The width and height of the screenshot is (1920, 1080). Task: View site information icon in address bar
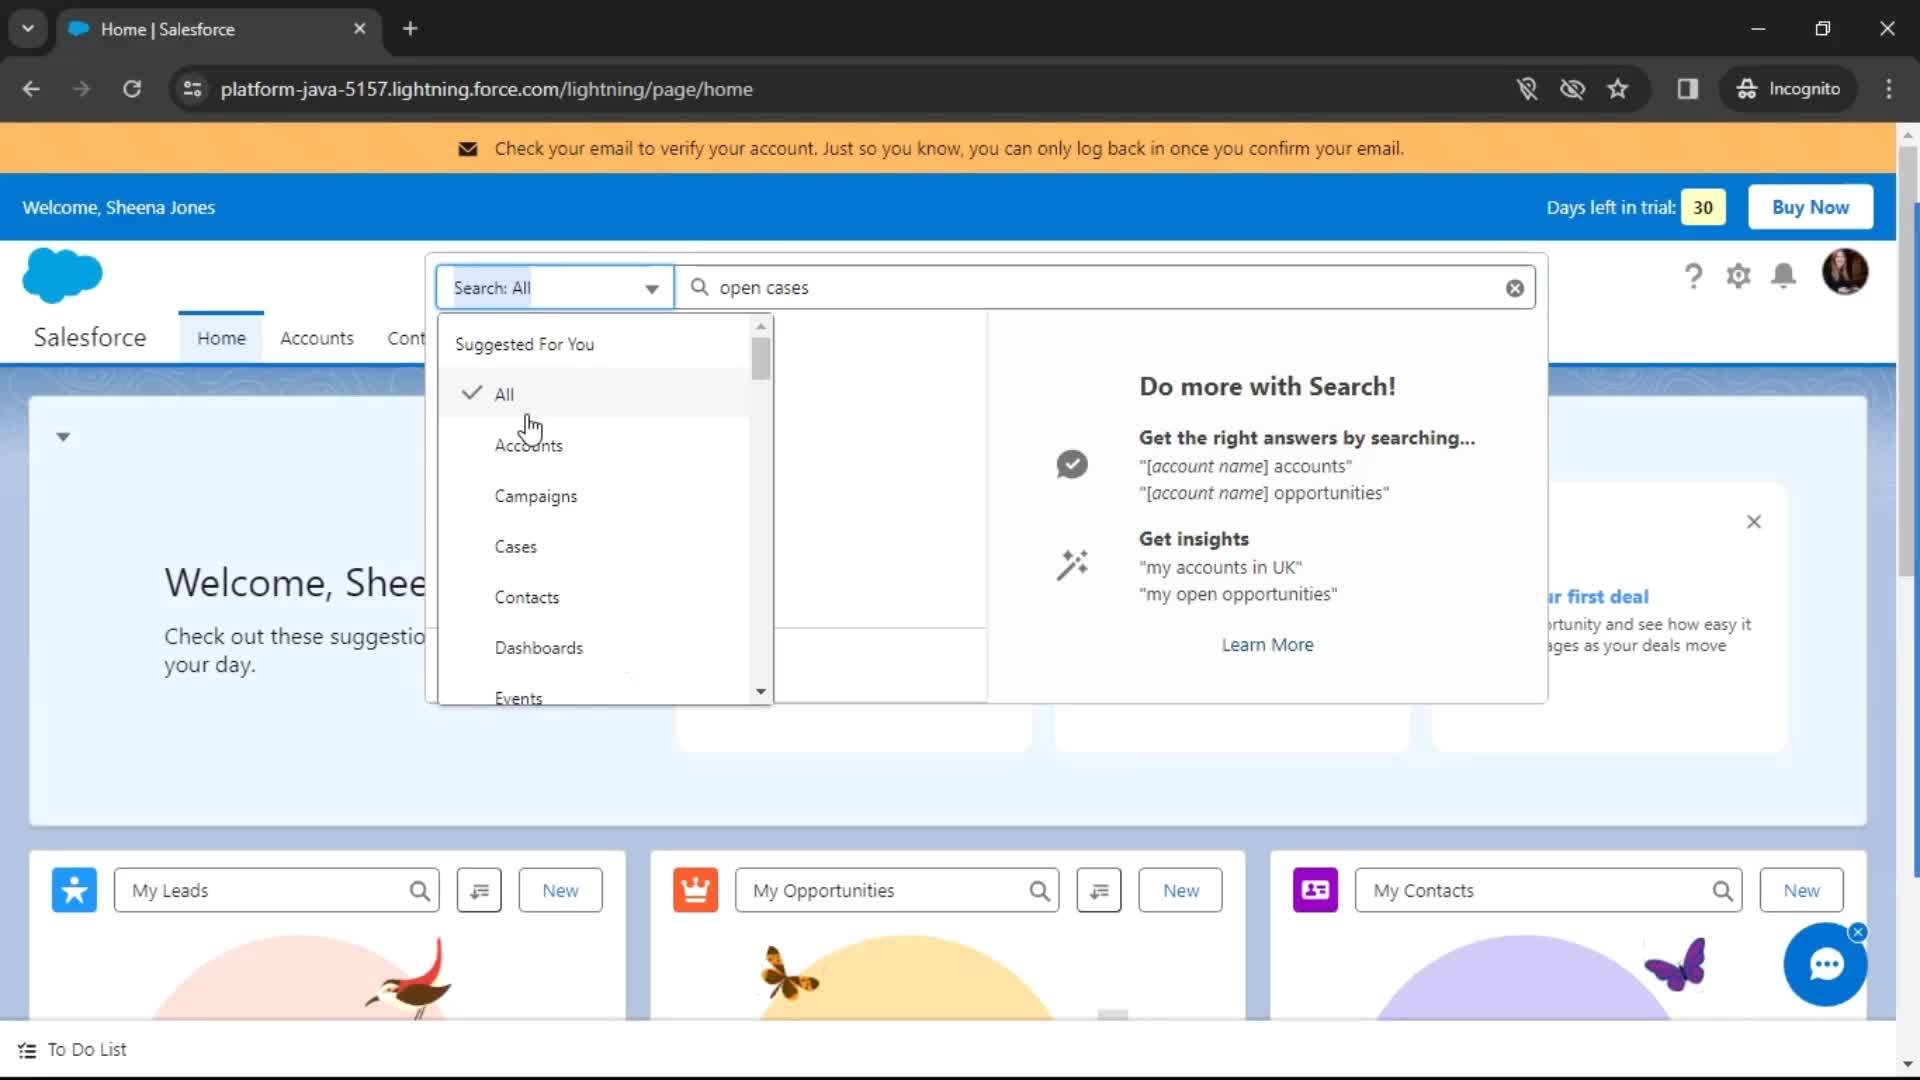tap(192, 89)
